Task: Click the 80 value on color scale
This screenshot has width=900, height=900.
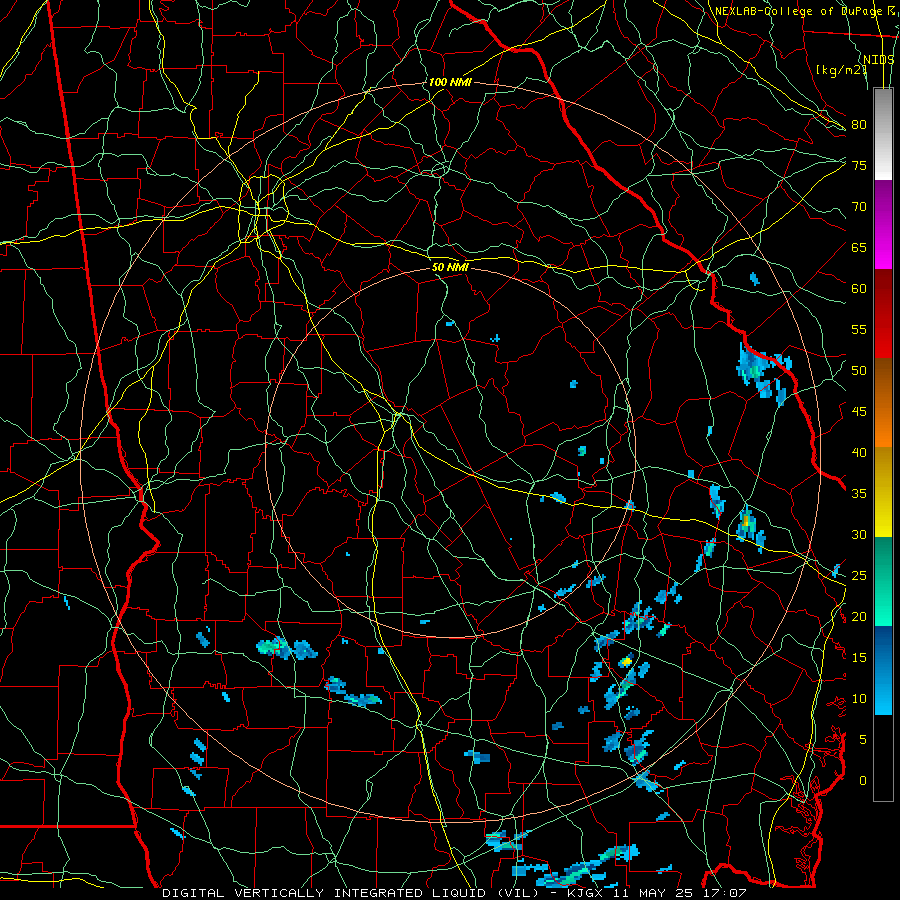Action: (x=859, y=125)
